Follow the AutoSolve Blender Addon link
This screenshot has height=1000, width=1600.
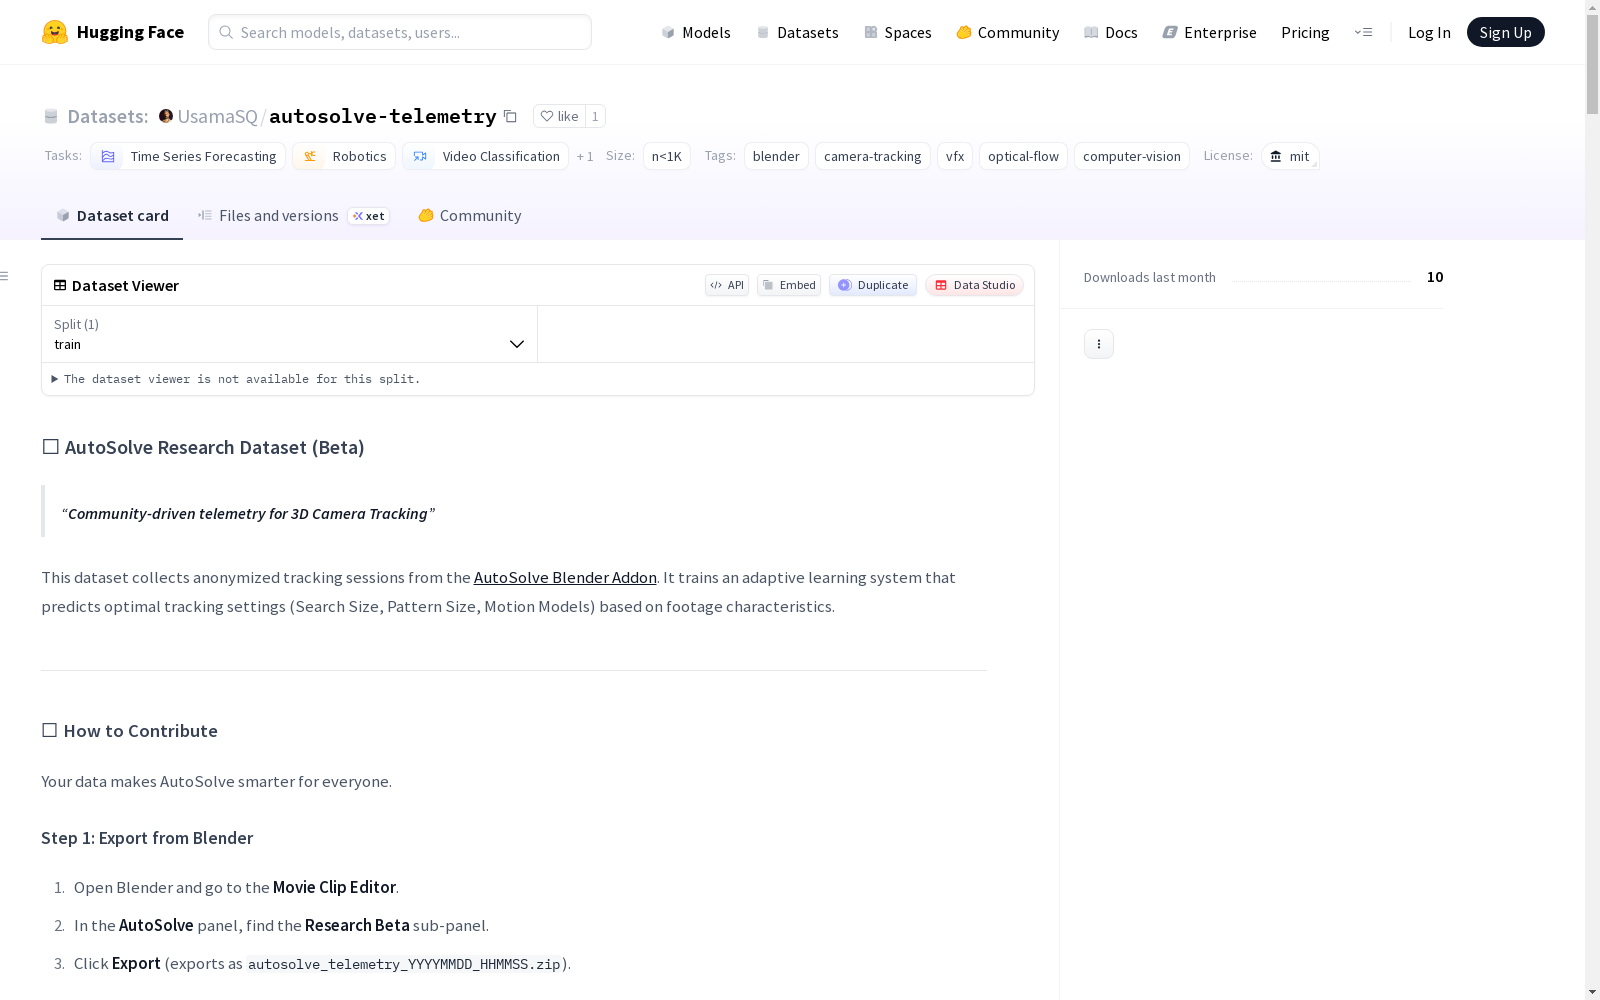[565, 577]
